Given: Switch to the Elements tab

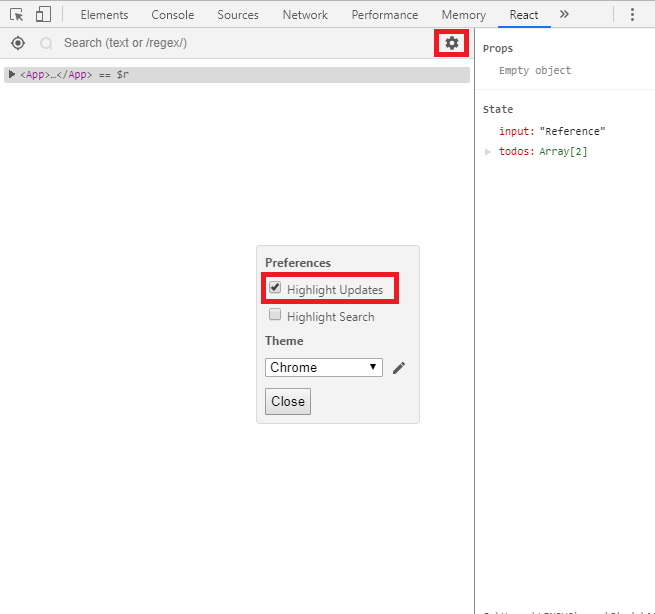Looking at the screenshot, I should click(104, 15).
